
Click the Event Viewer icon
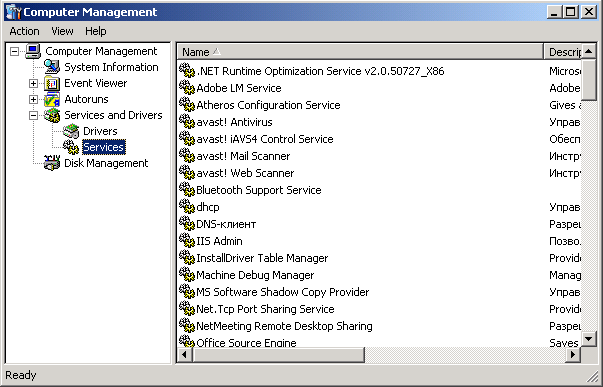52,83
